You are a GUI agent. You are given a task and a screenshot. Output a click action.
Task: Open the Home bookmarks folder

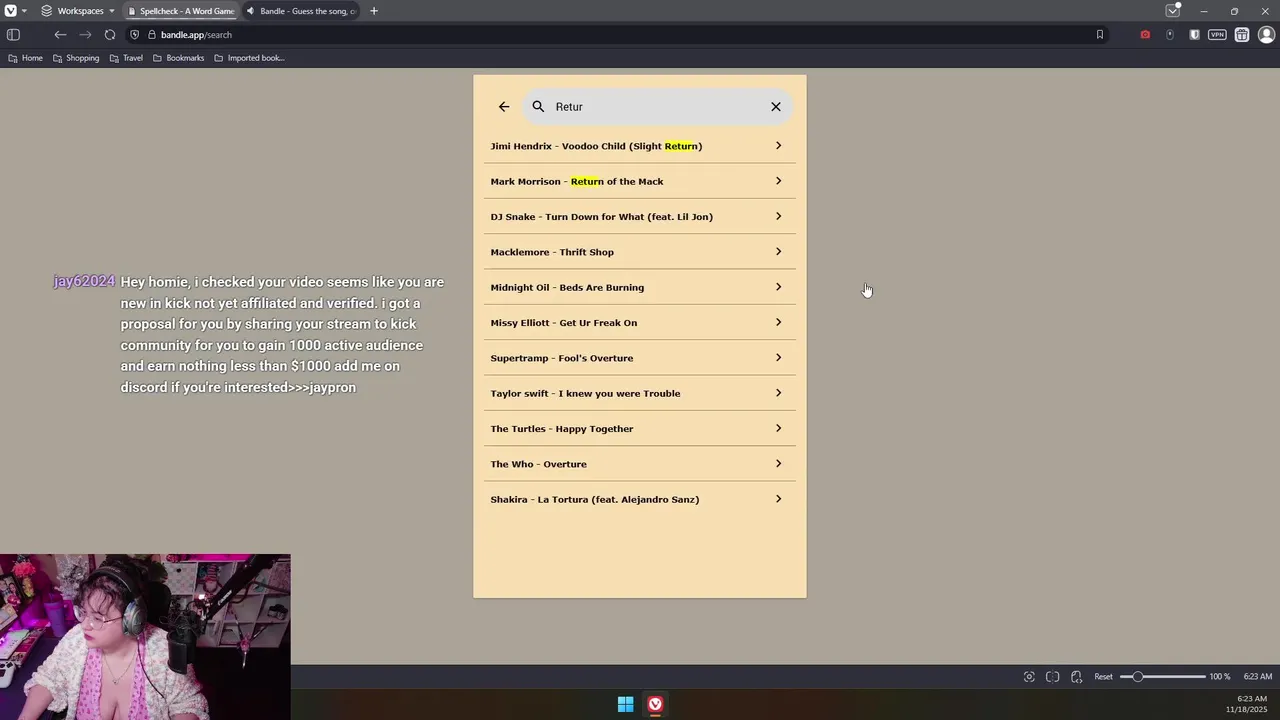(x=25, y=58)
